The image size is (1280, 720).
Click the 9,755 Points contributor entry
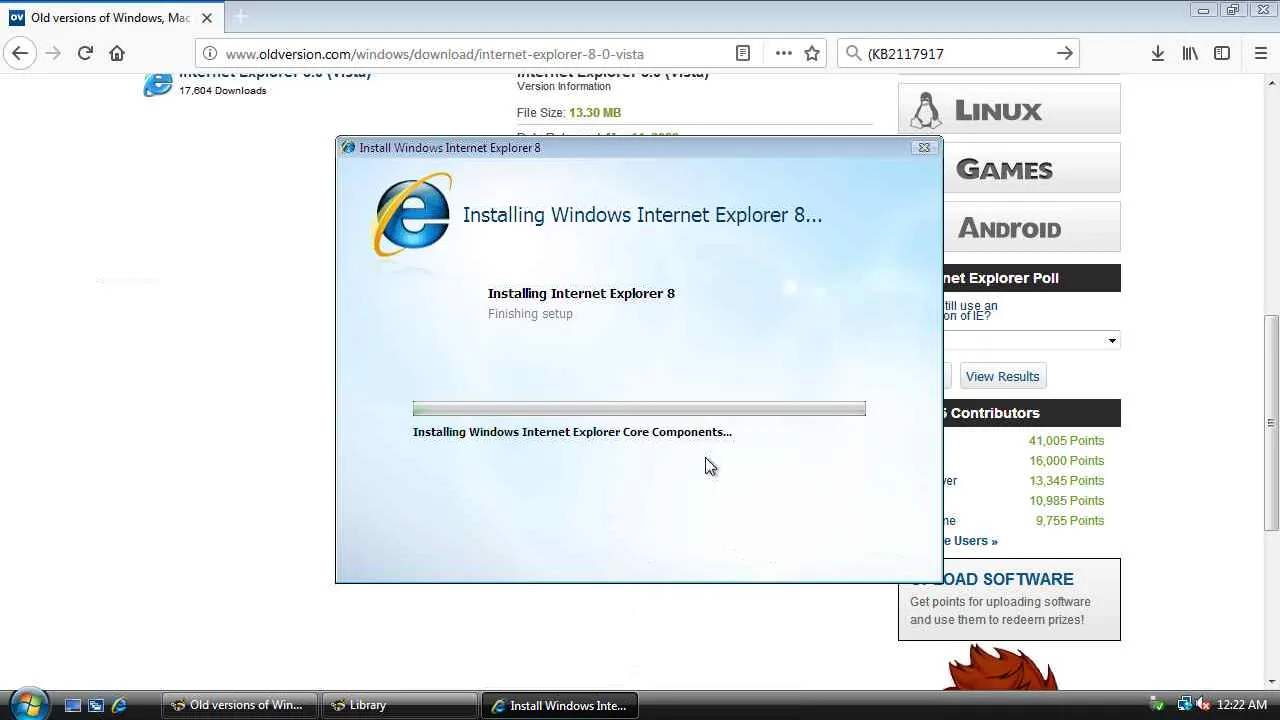[1069, 521]
